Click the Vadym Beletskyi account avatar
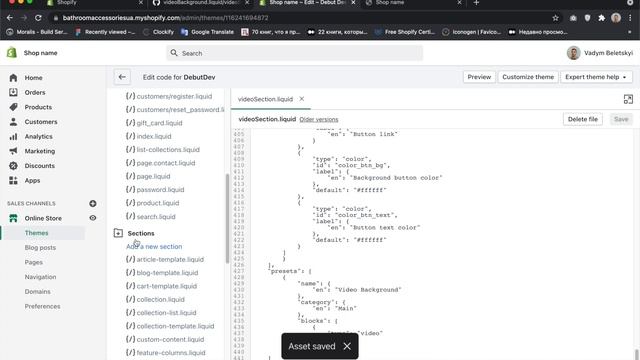The height and width of the screenshot is (360, 640). point(573,53)
